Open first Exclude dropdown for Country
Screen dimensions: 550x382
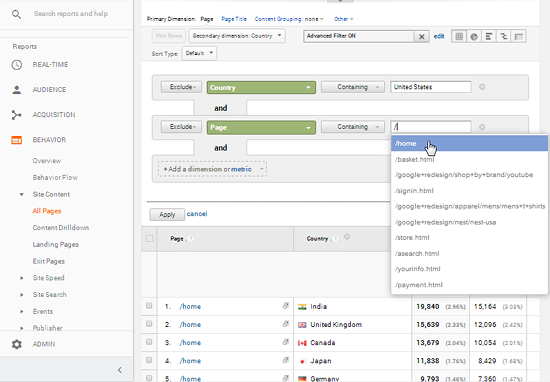coord(181,87)
